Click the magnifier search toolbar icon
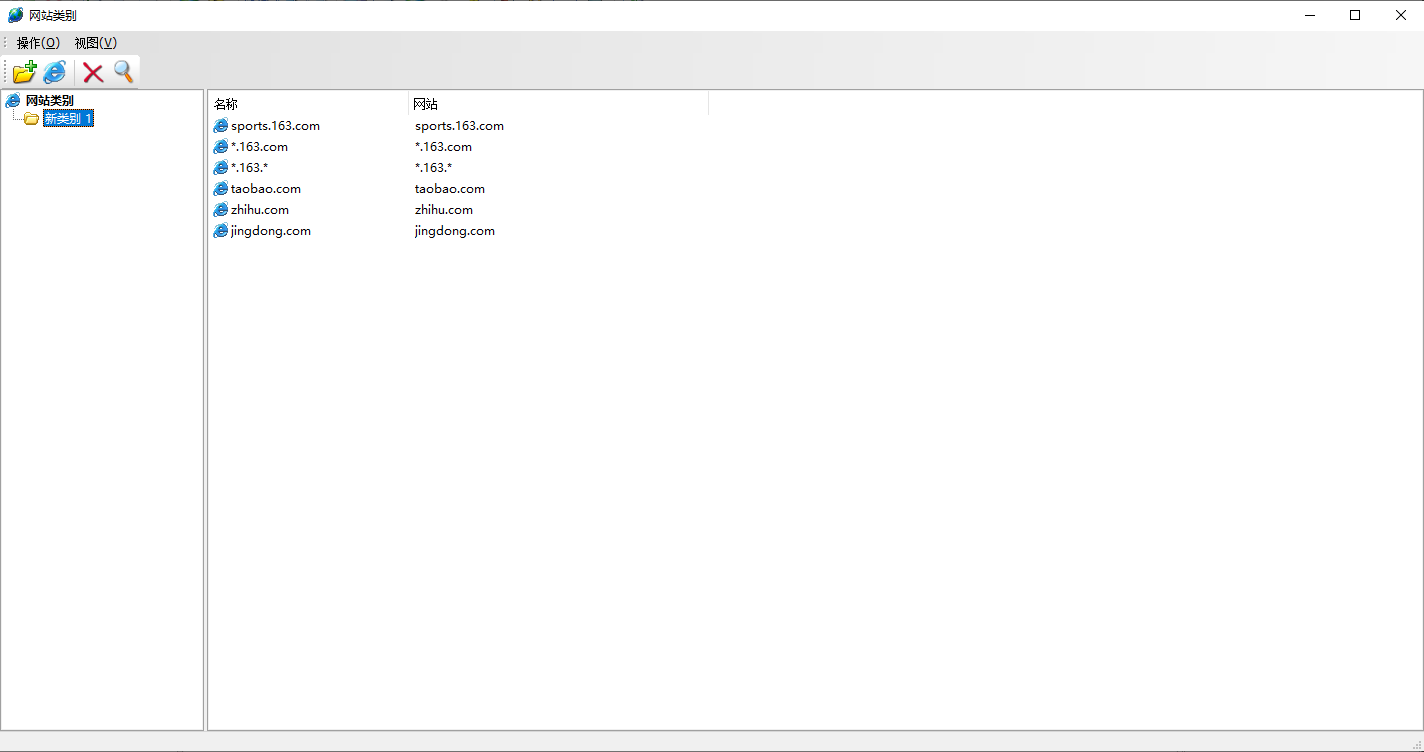The image size is (1424, 752). [123, 72]
